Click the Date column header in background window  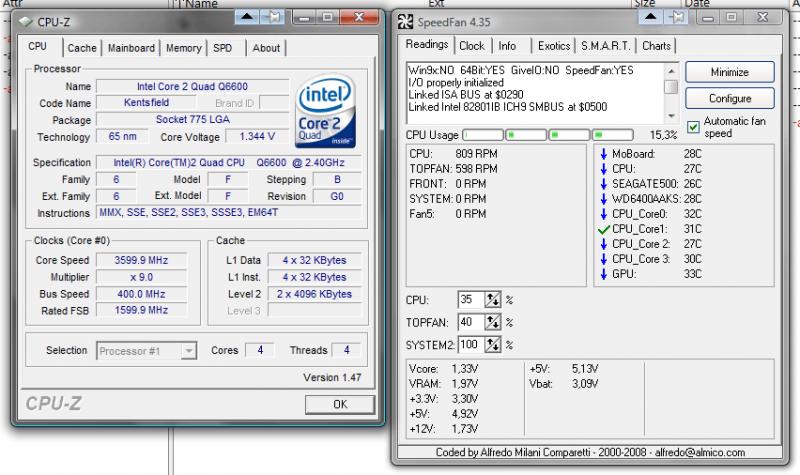pos(697,4)
